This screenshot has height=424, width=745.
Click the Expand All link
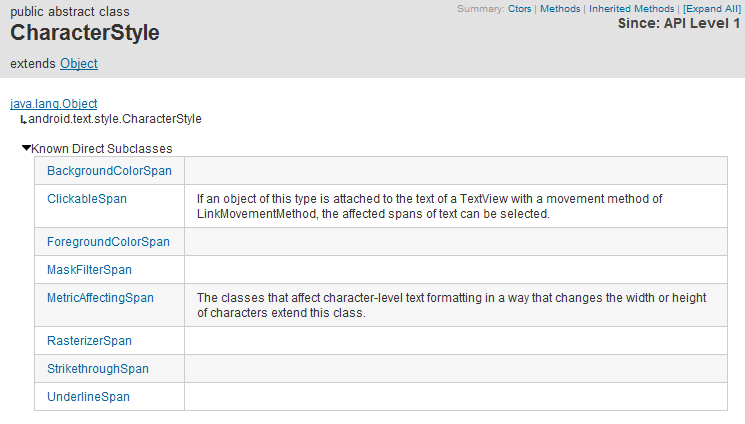click(x=712, y=8)
